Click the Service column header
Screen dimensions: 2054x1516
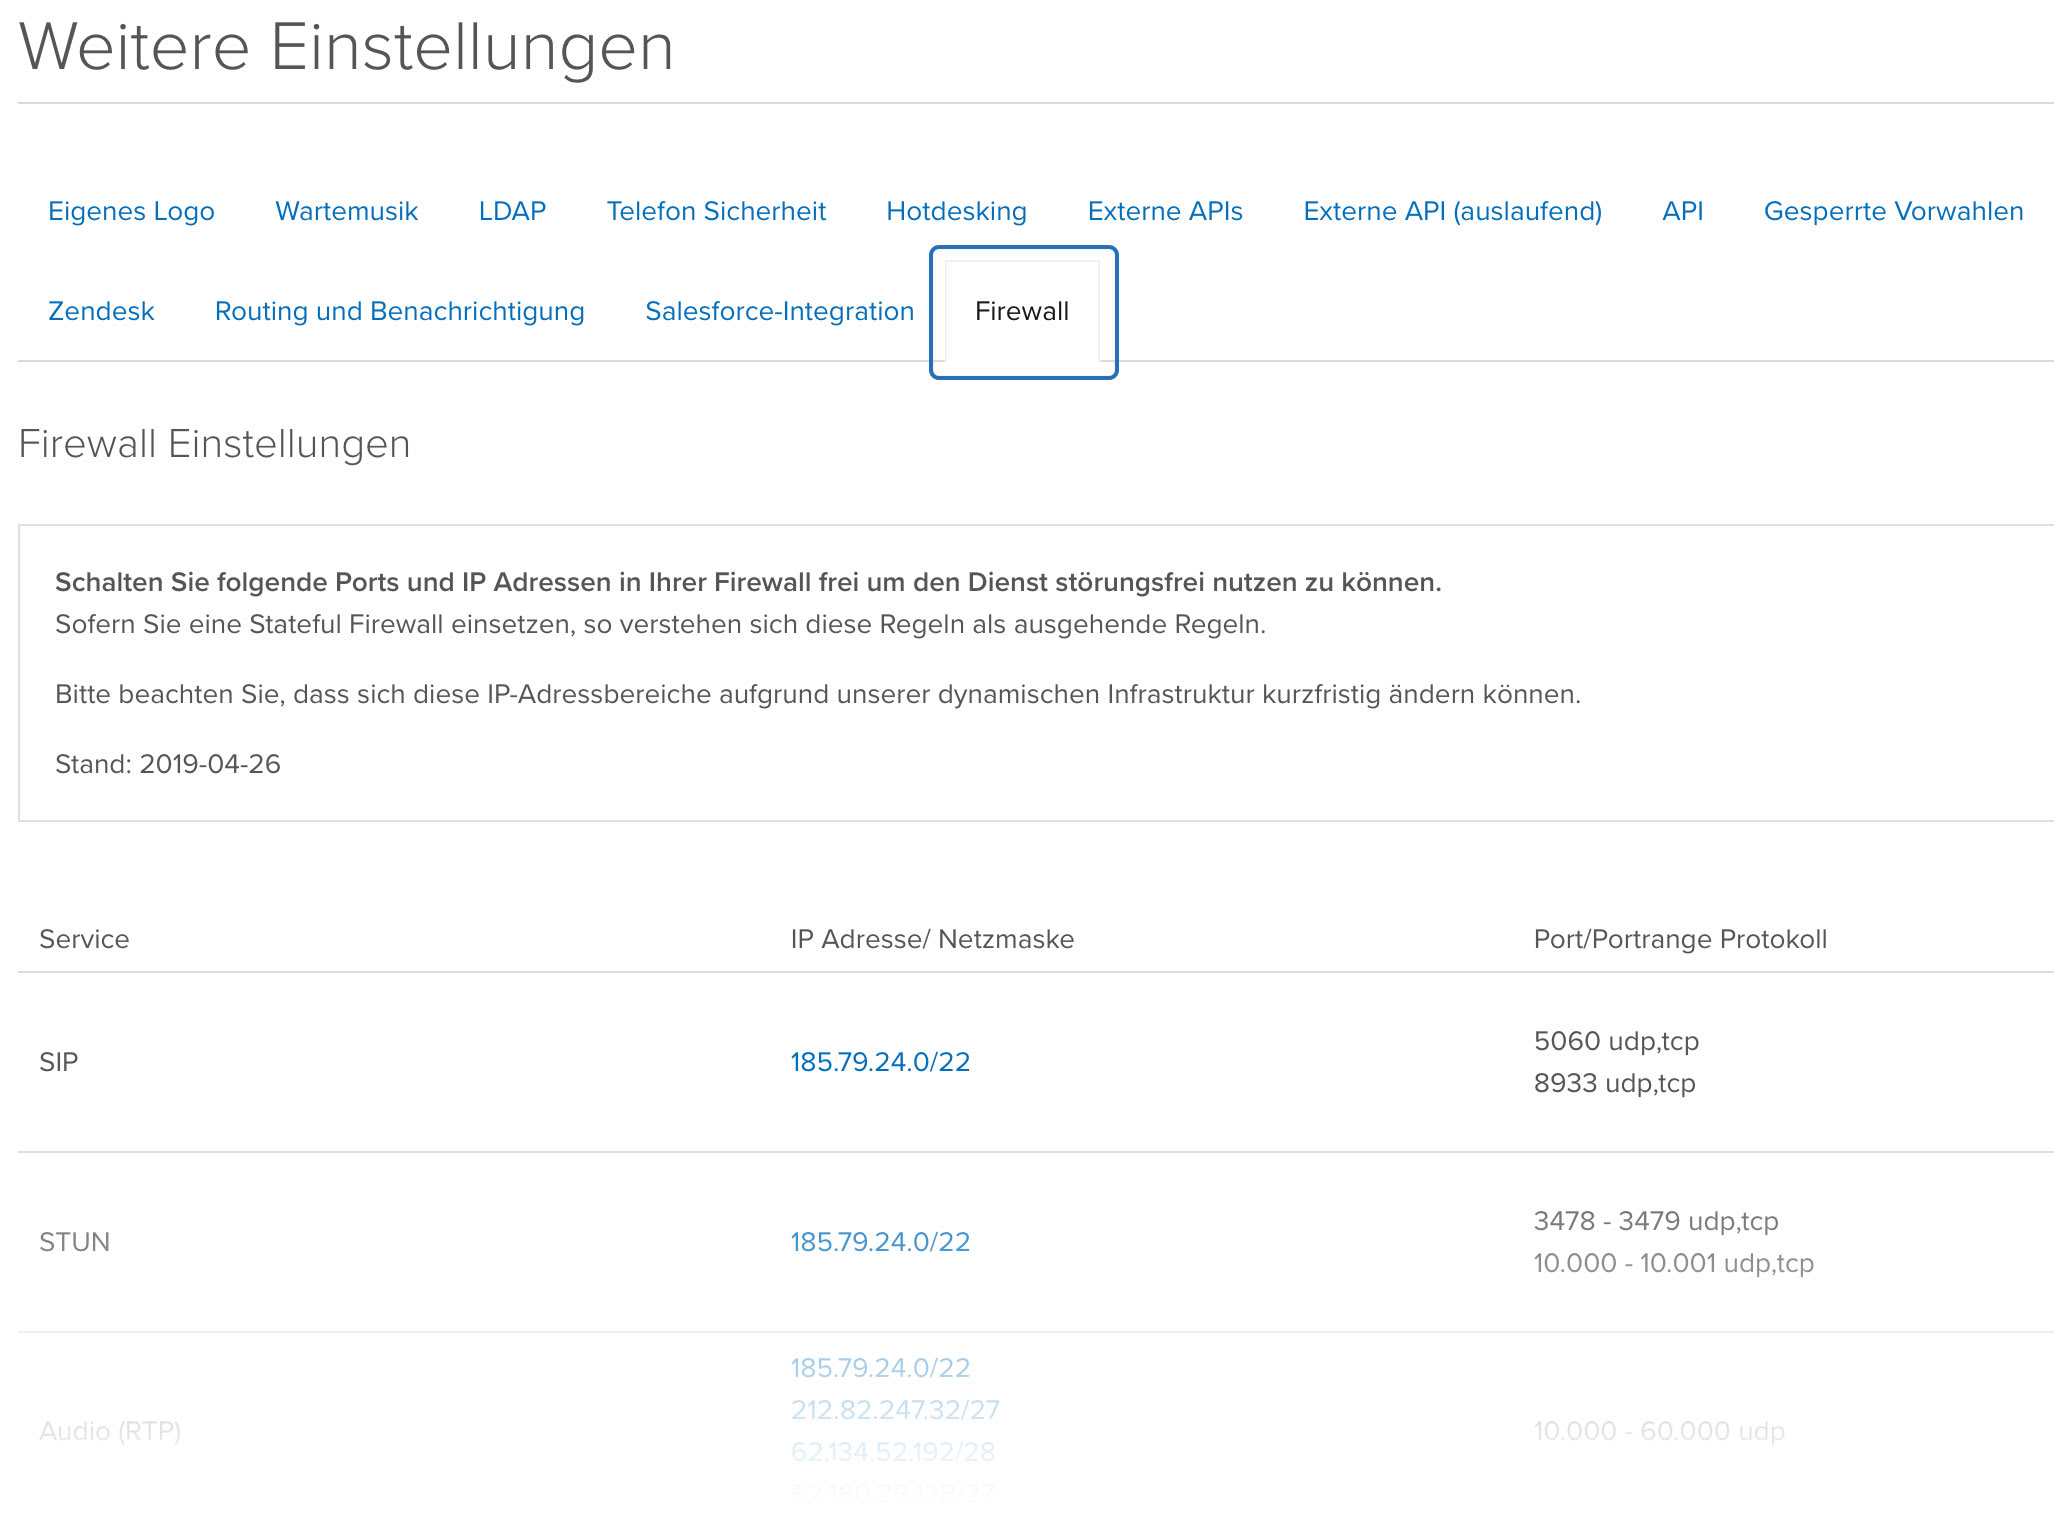click(x=84, y=939)
